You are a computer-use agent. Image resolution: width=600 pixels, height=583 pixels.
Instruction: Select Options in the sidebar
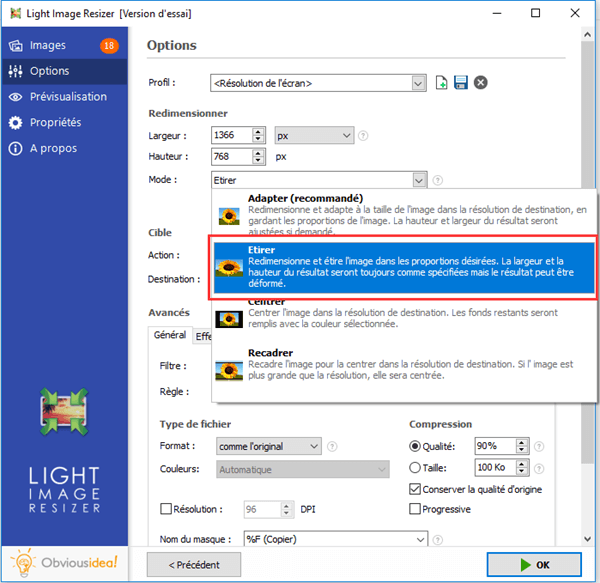click(64, 71)
